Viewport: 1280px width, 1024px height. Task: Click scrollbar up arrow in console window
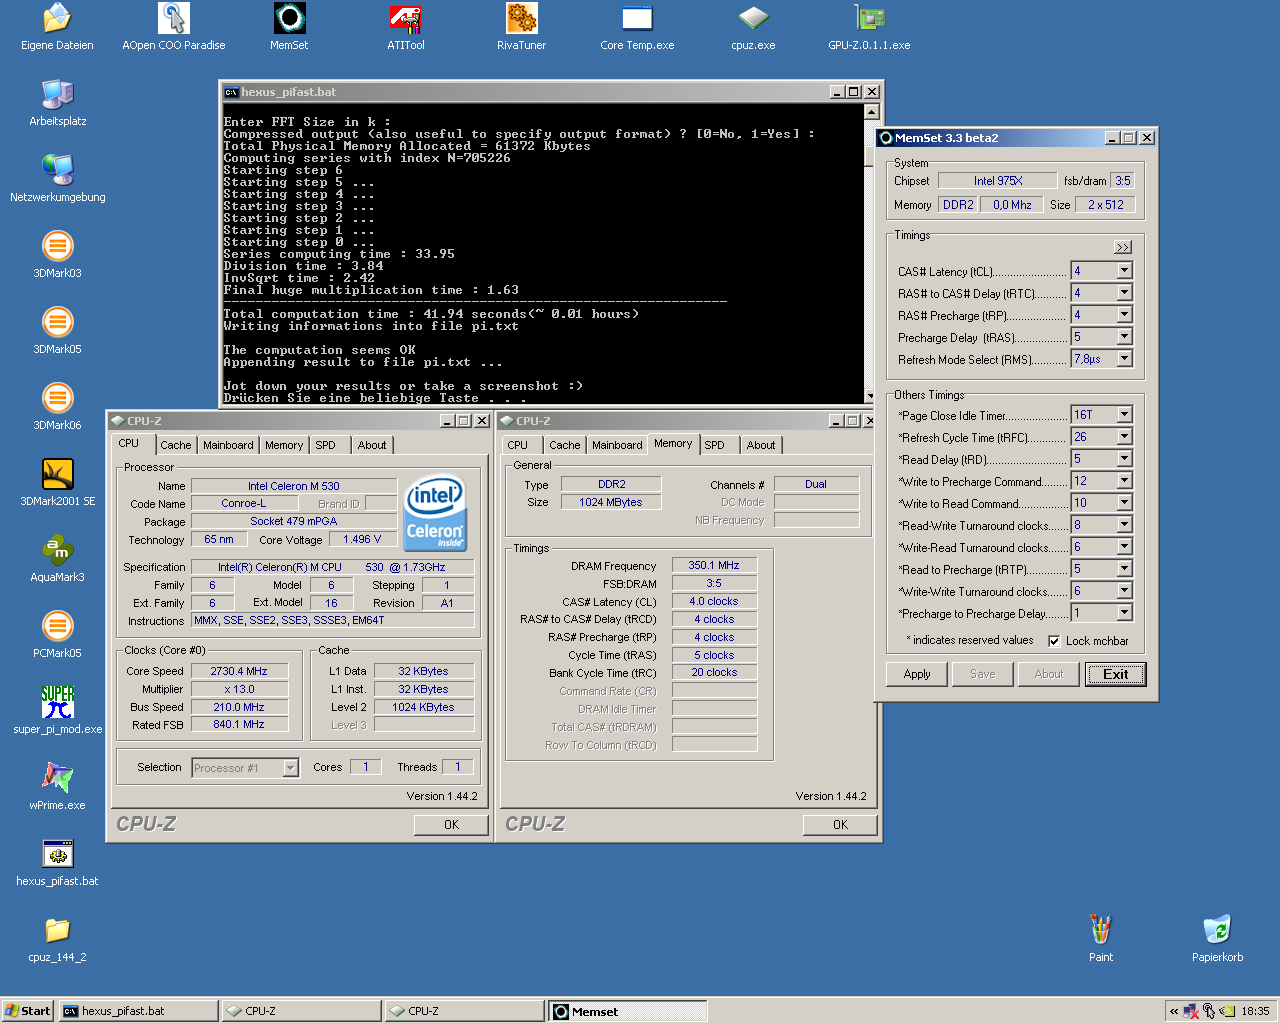point(871,112)
